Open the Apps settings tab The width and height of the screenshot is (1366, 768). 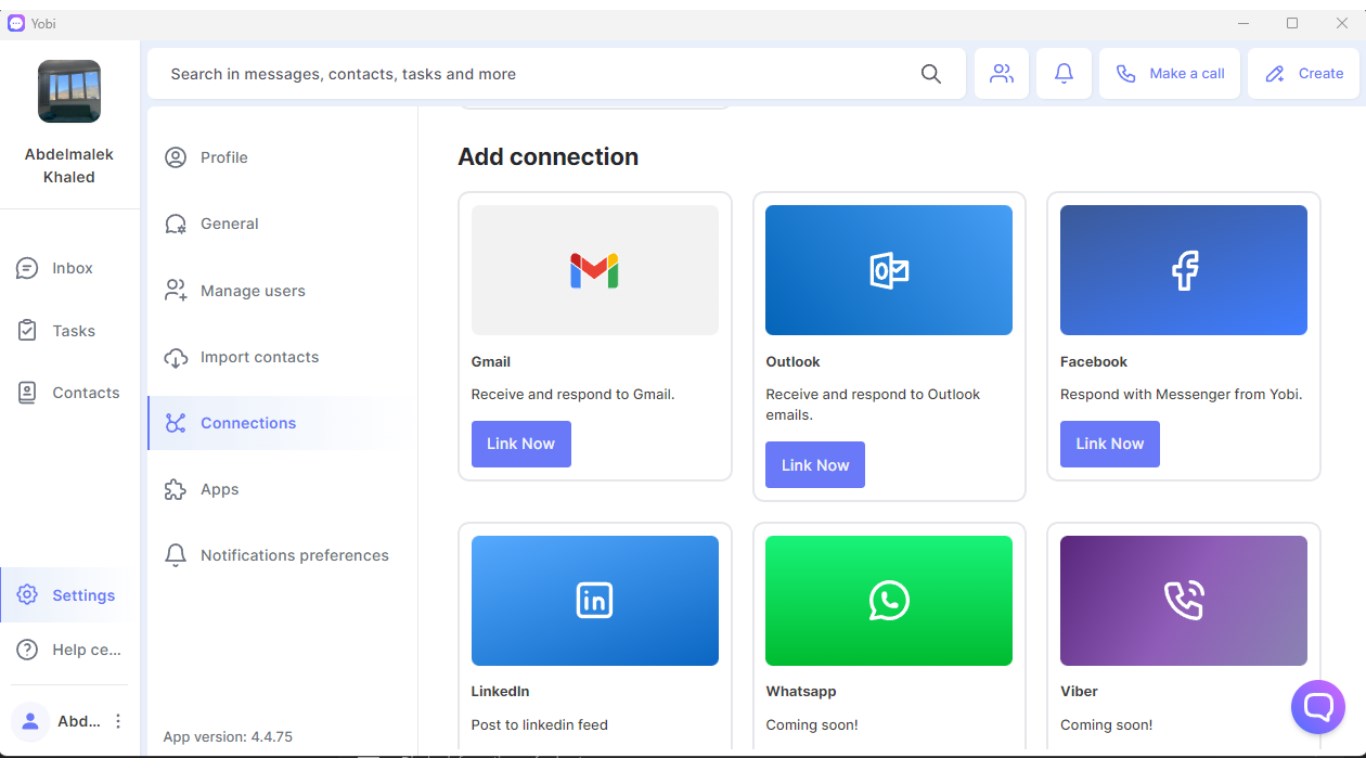click(x=282, y=489)
